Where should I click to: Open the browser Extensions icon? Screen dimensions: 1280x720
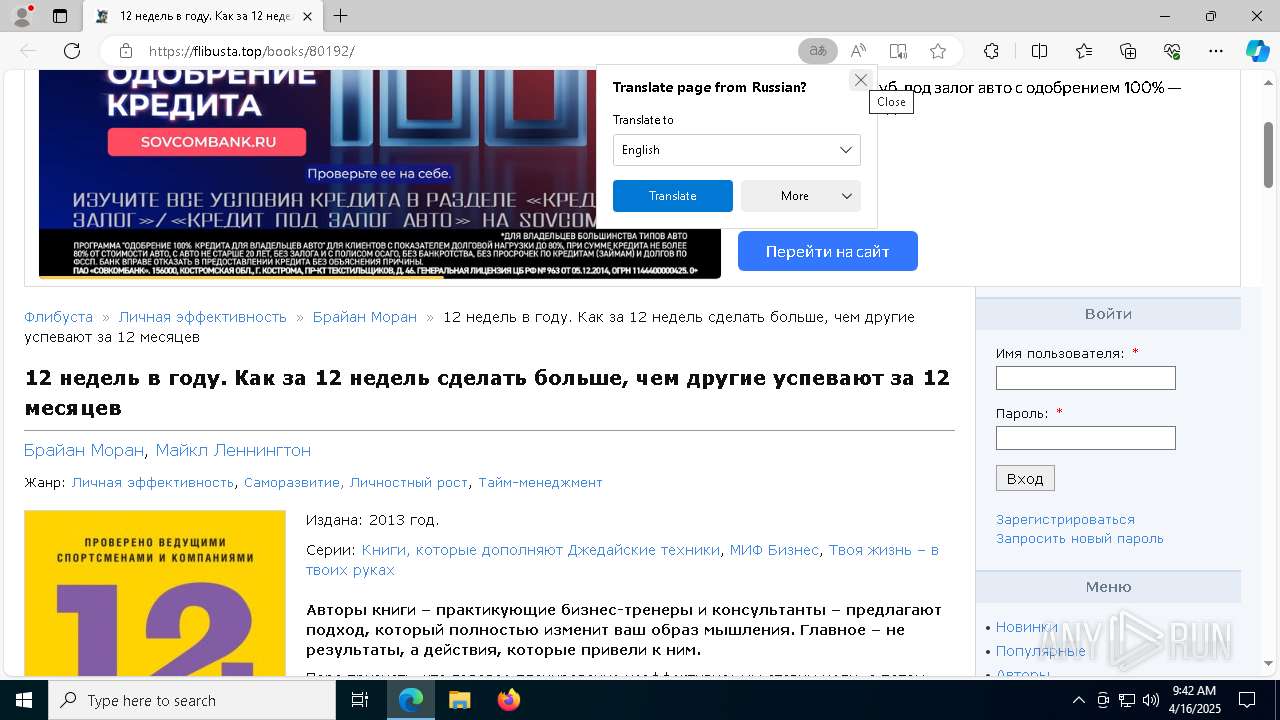pyautogui.click(x=991, y=51)
